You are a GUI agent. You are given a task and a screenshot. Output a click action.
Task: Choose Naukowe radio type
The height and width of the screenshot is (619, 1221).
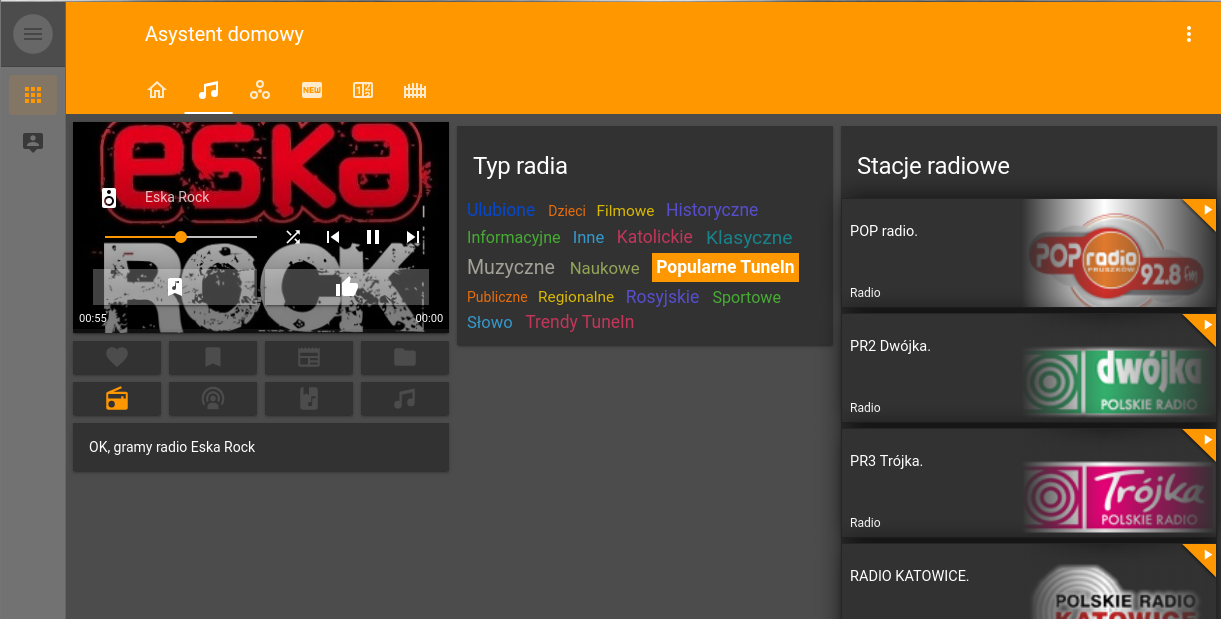604,268
